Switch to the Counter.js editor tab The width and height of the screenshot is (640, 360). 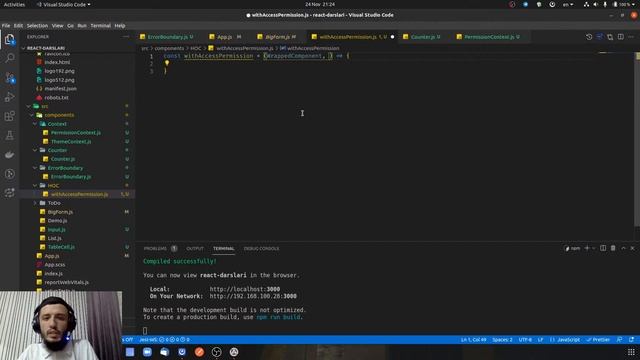tap(423, 37)
